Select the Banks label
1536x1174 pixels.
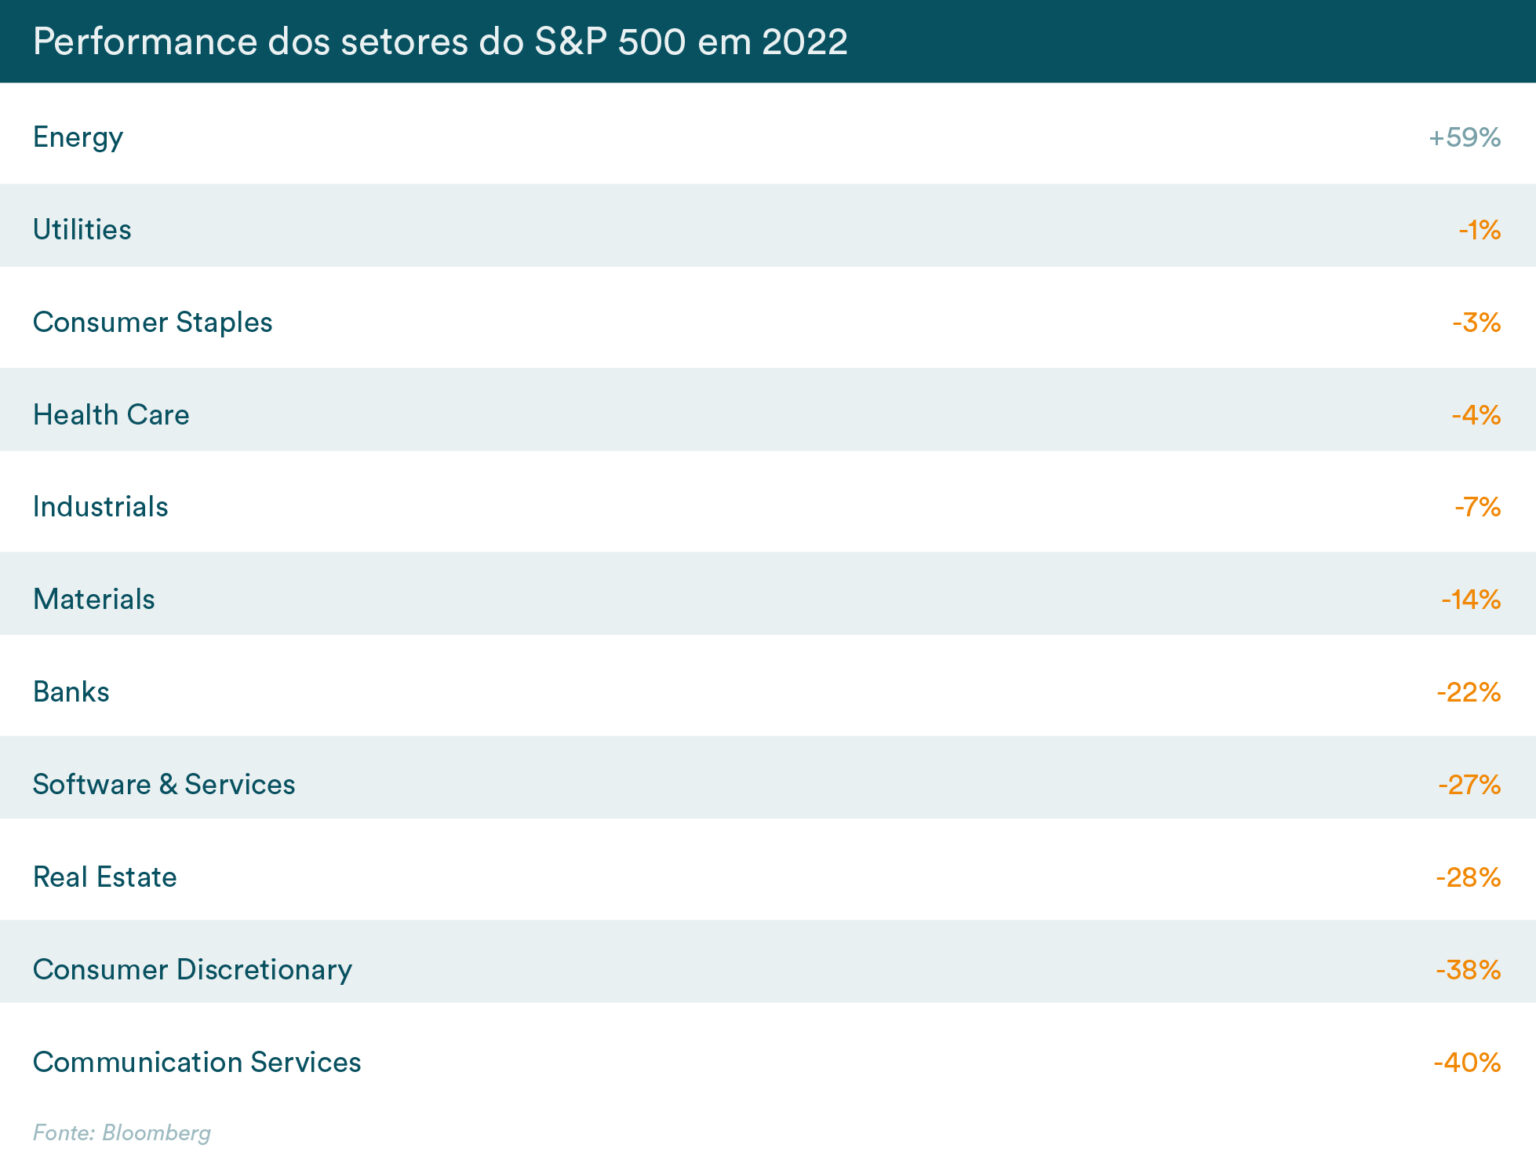(x=71, y=691)
